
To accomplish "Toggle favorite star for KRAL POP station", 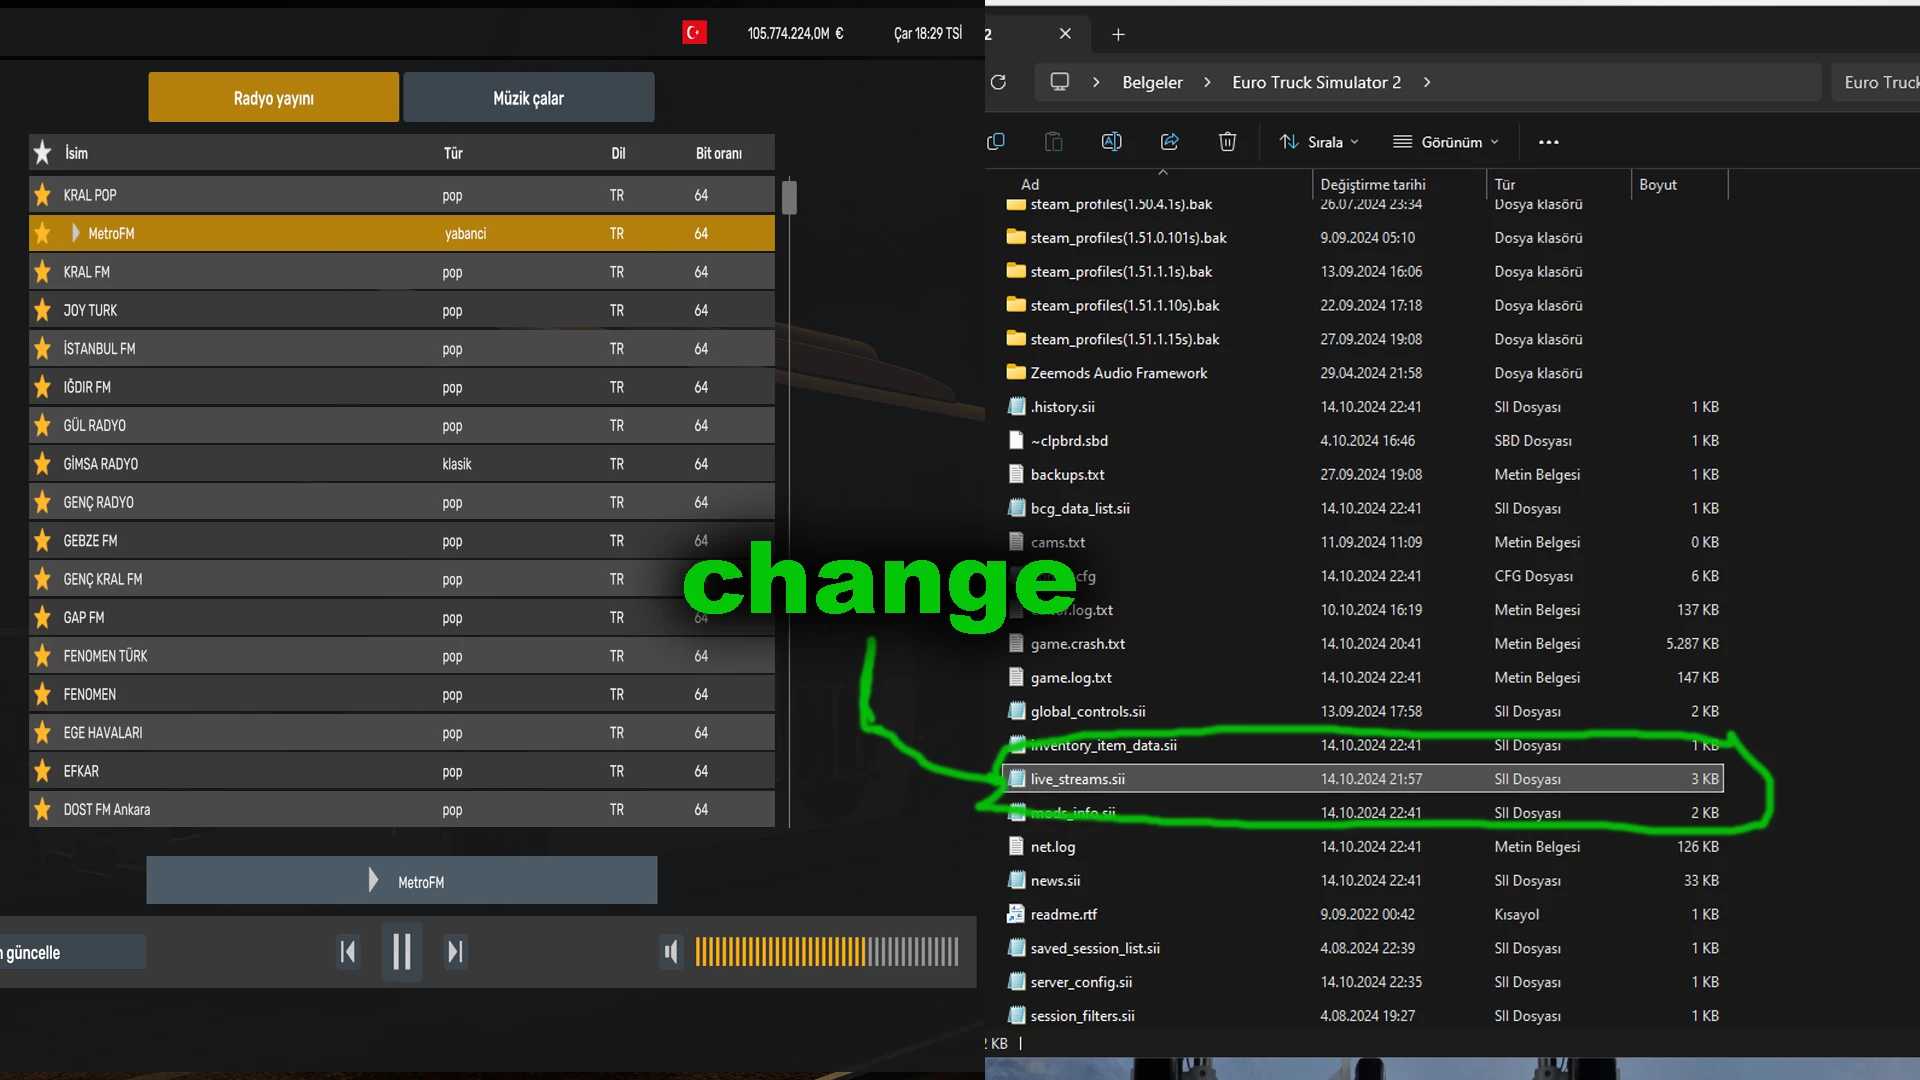I will click(42, 195).
